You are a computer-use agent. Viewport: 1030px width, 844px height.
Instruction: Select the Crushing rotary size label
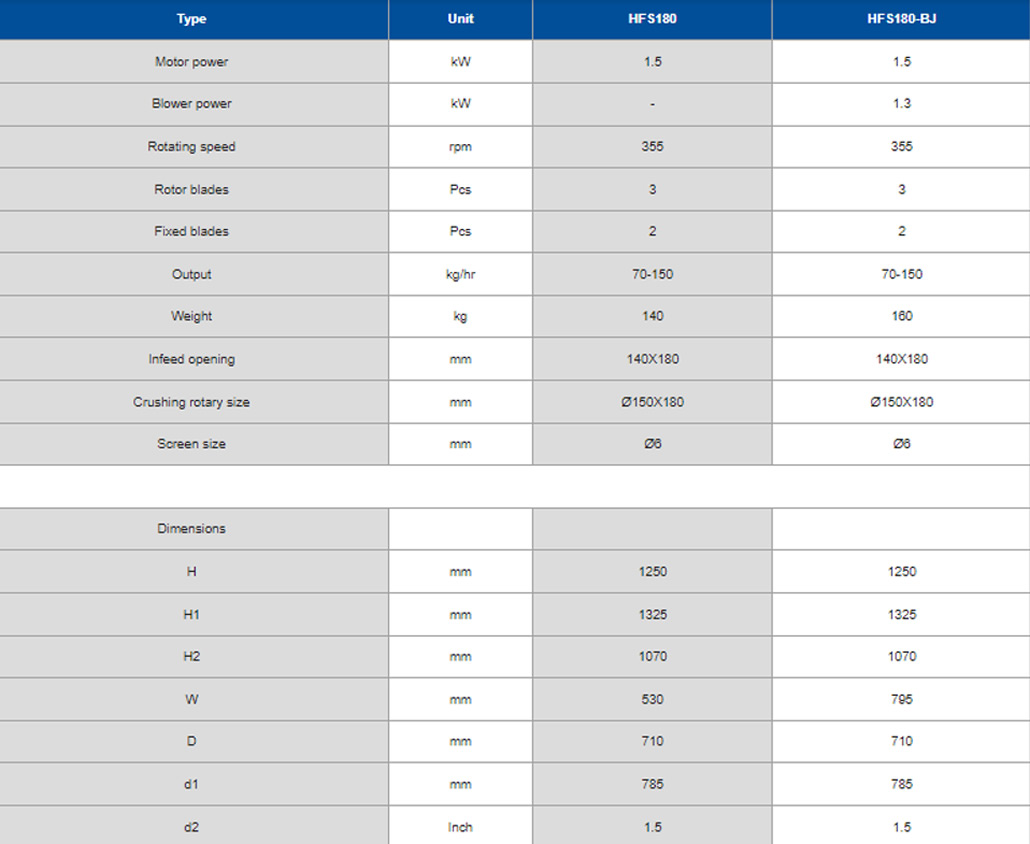191,402
